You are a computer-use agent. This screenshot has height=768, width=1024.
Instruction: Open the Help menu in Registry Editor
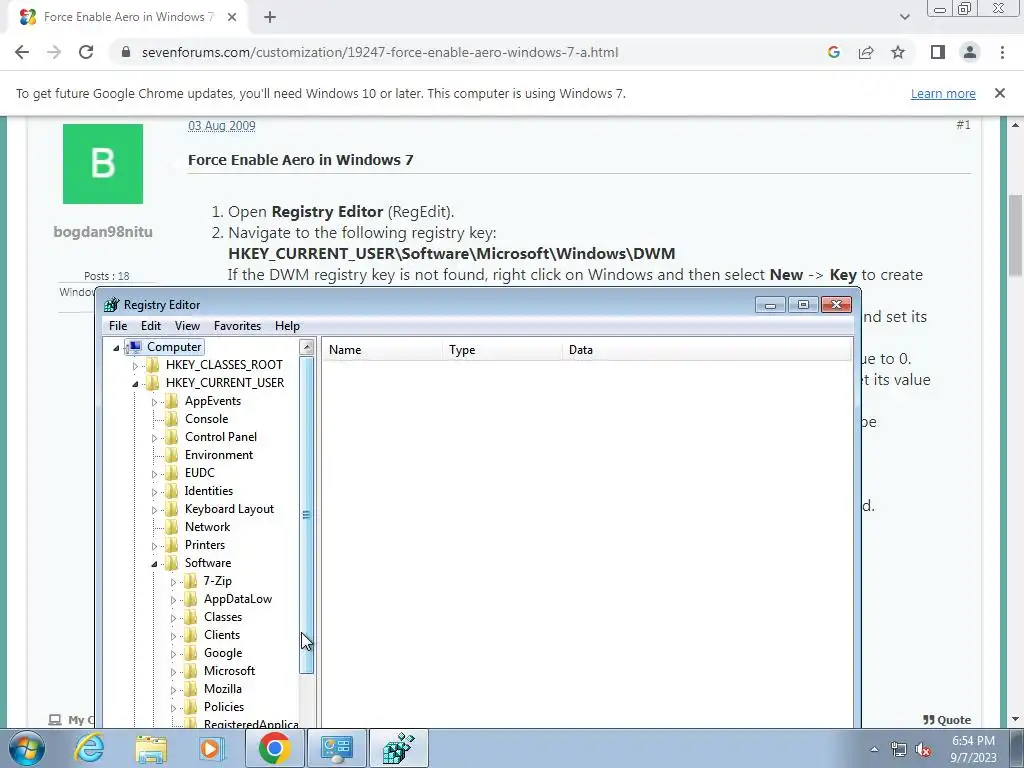(x=287, y=326)
